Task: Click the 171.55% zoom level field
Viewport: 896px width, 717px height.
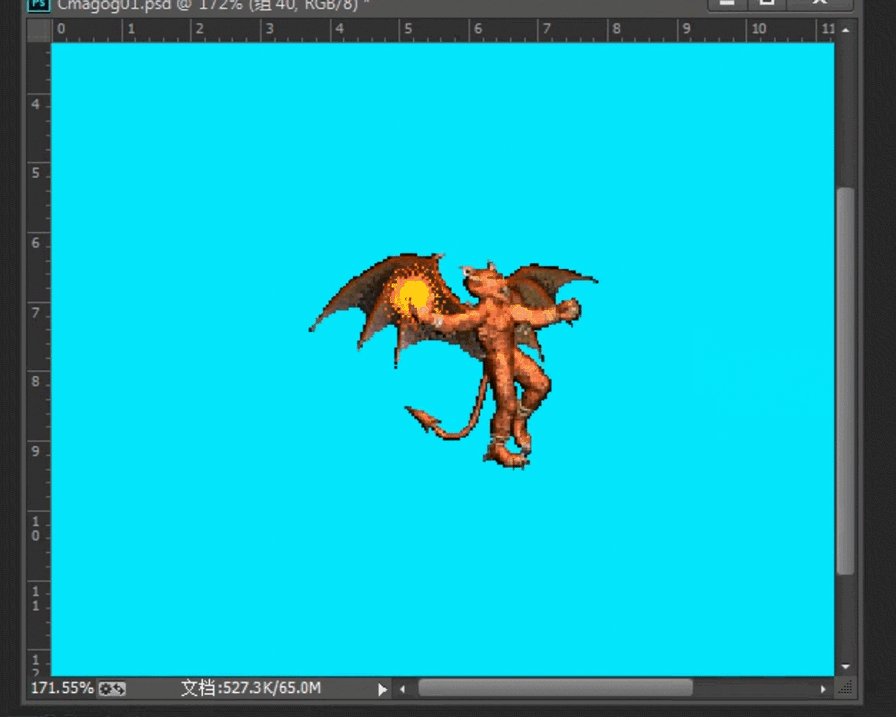Action: pos(62,688)
